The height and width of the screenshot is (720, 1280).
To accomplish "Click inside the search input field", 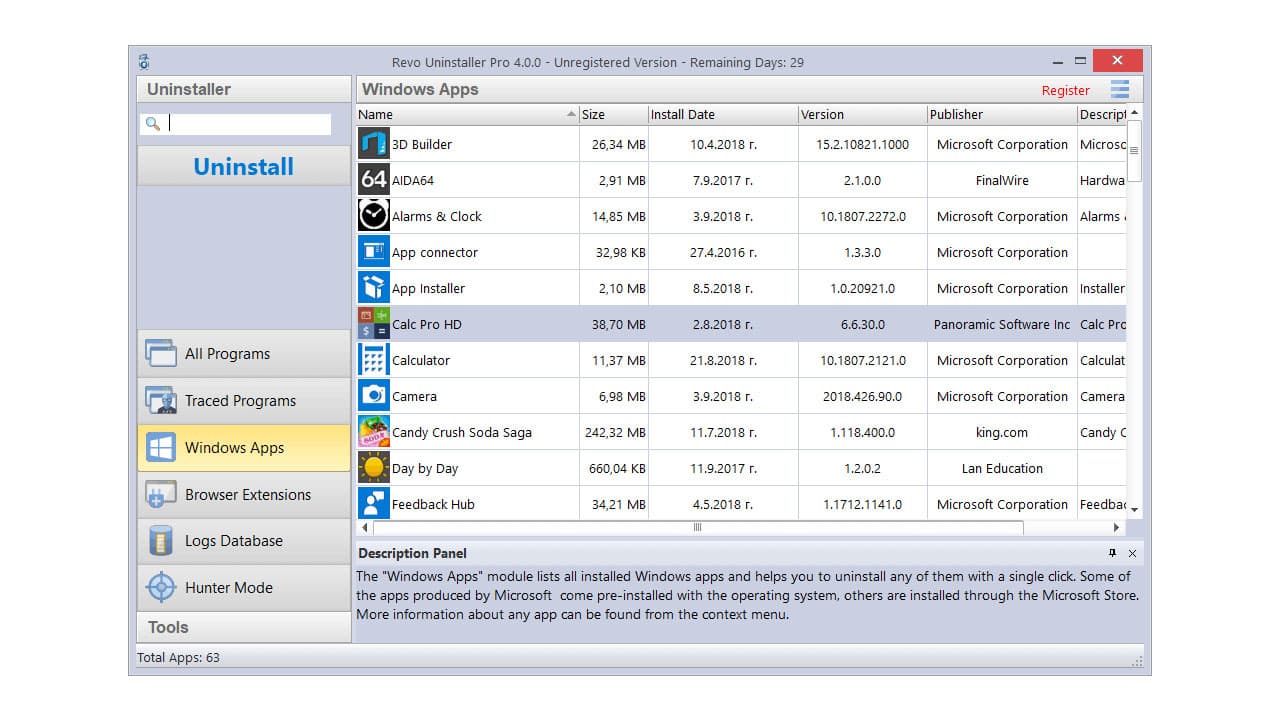I will 245,123.
